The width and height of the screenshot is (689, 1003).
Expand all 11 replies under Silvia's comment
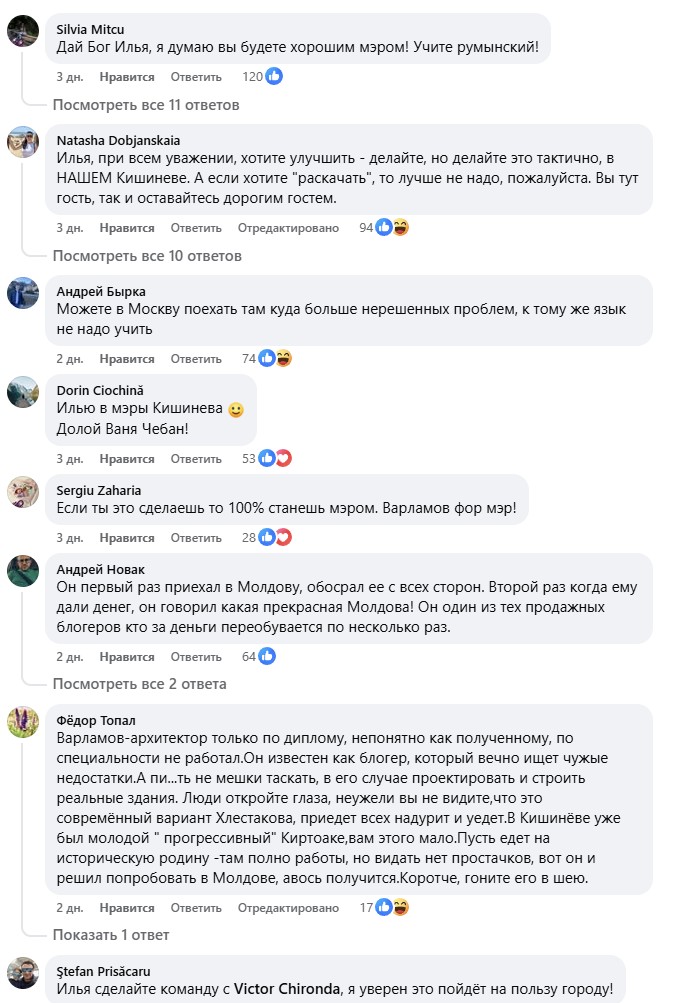(x=146, y=105)
